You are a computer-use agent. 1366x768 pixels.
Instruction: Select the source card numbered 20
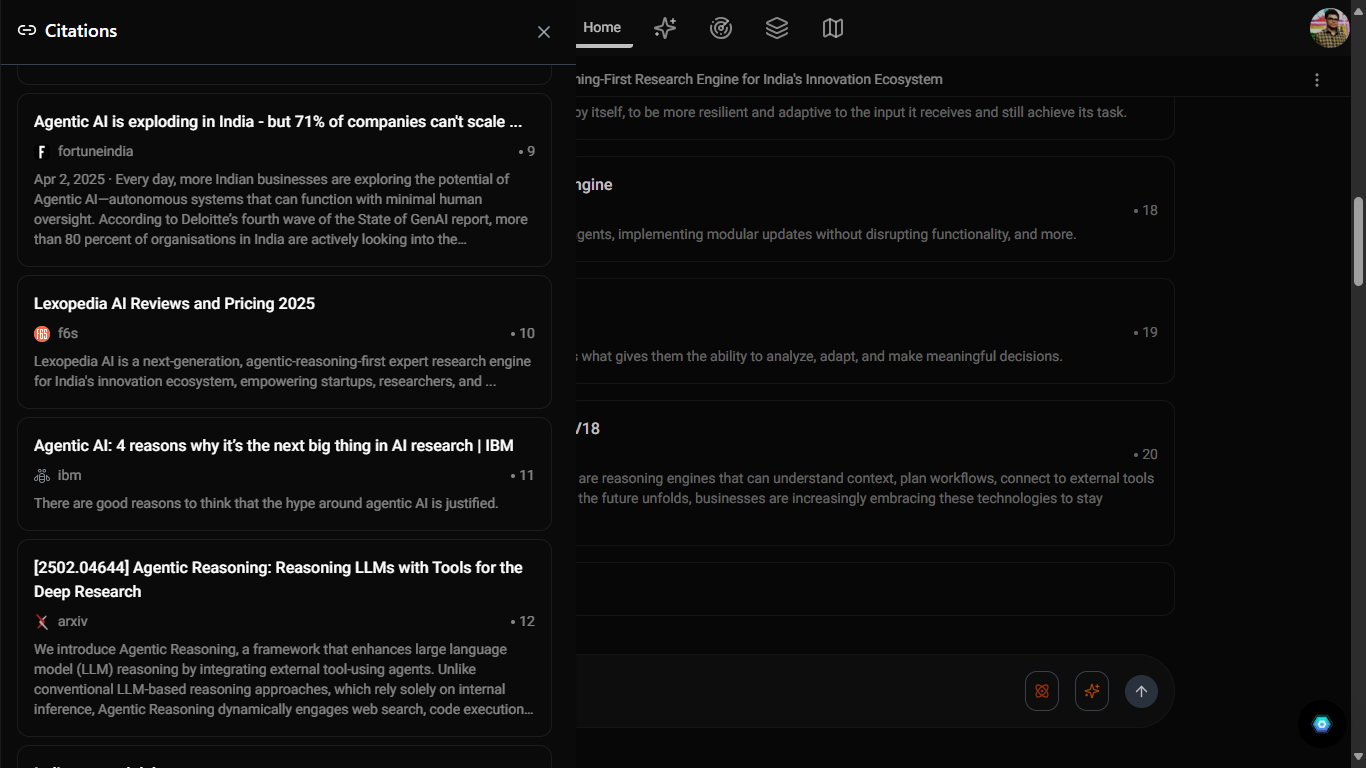coord(874,473)
